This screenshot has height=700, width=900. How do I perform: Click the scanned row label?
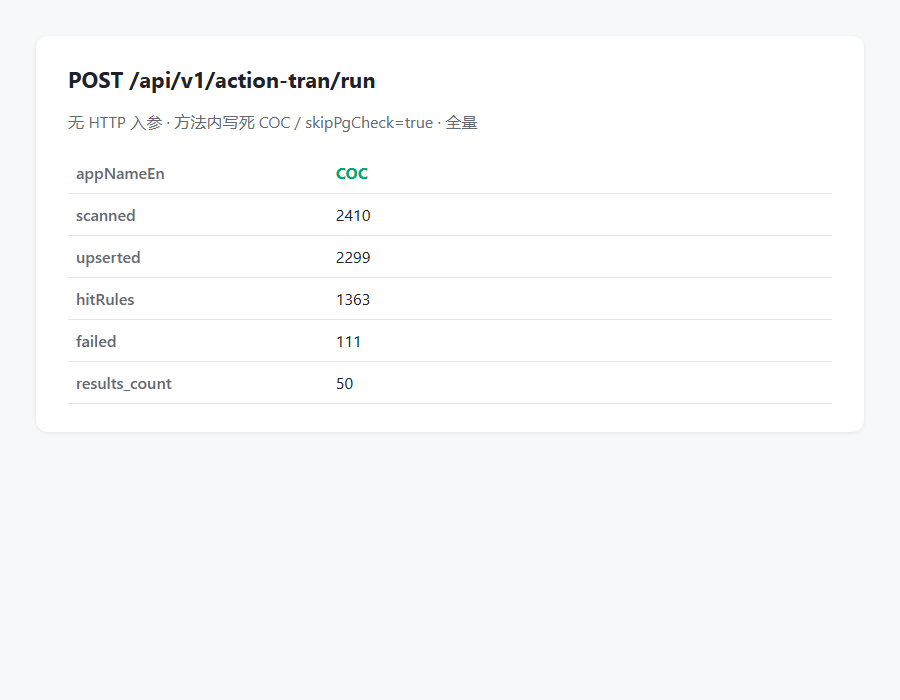(106, 216)
